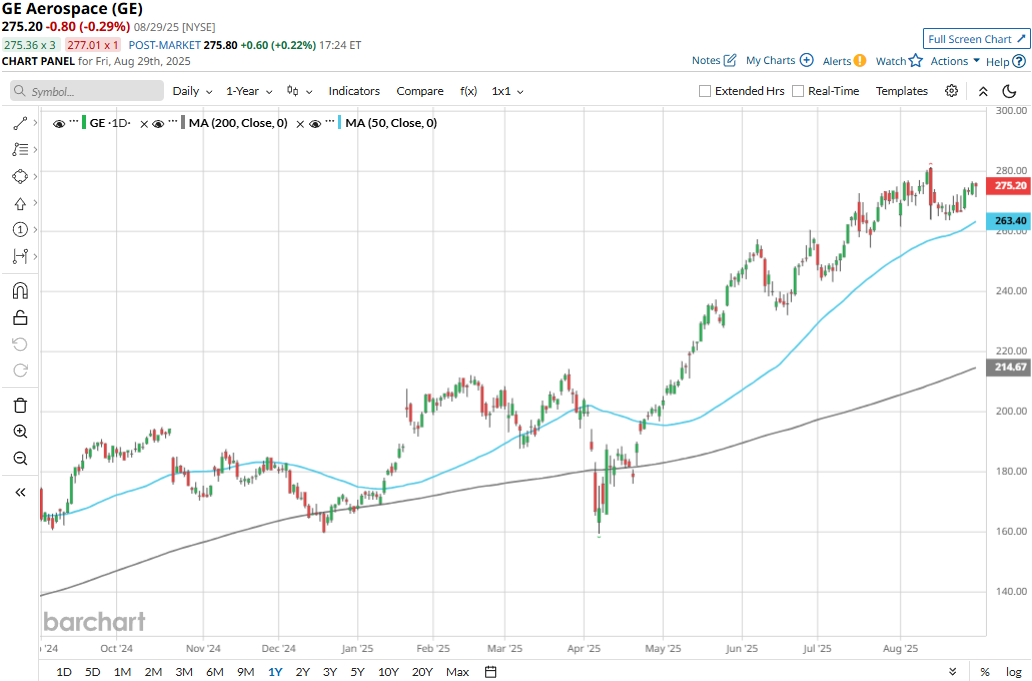Select the 10Y time range

pos(388,672)
